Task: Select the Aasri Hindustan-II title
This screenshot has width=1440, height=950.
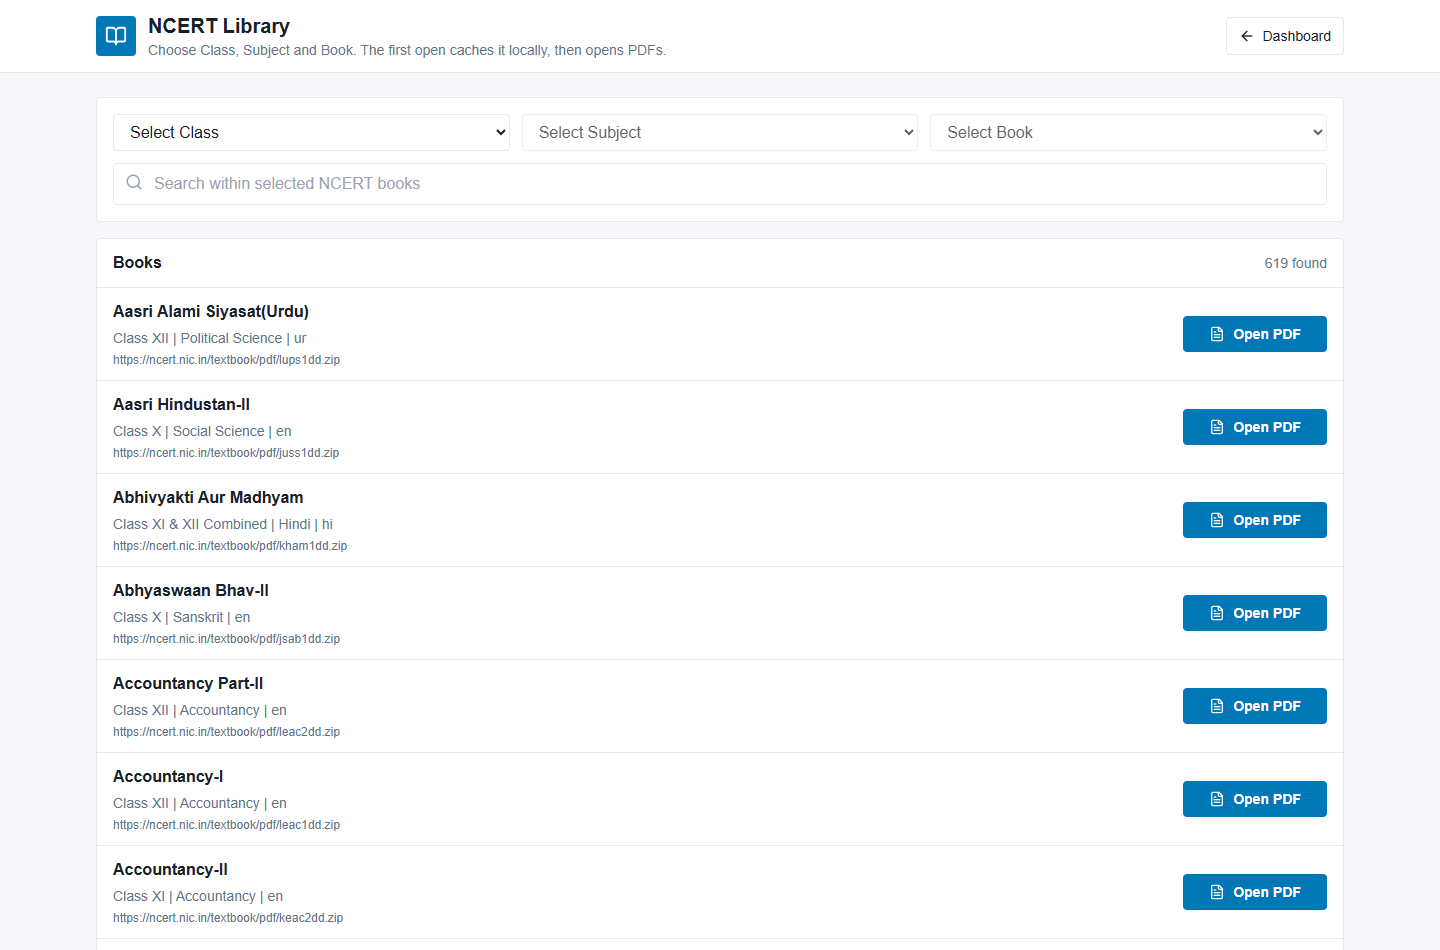Action: [x=181, y=404]
